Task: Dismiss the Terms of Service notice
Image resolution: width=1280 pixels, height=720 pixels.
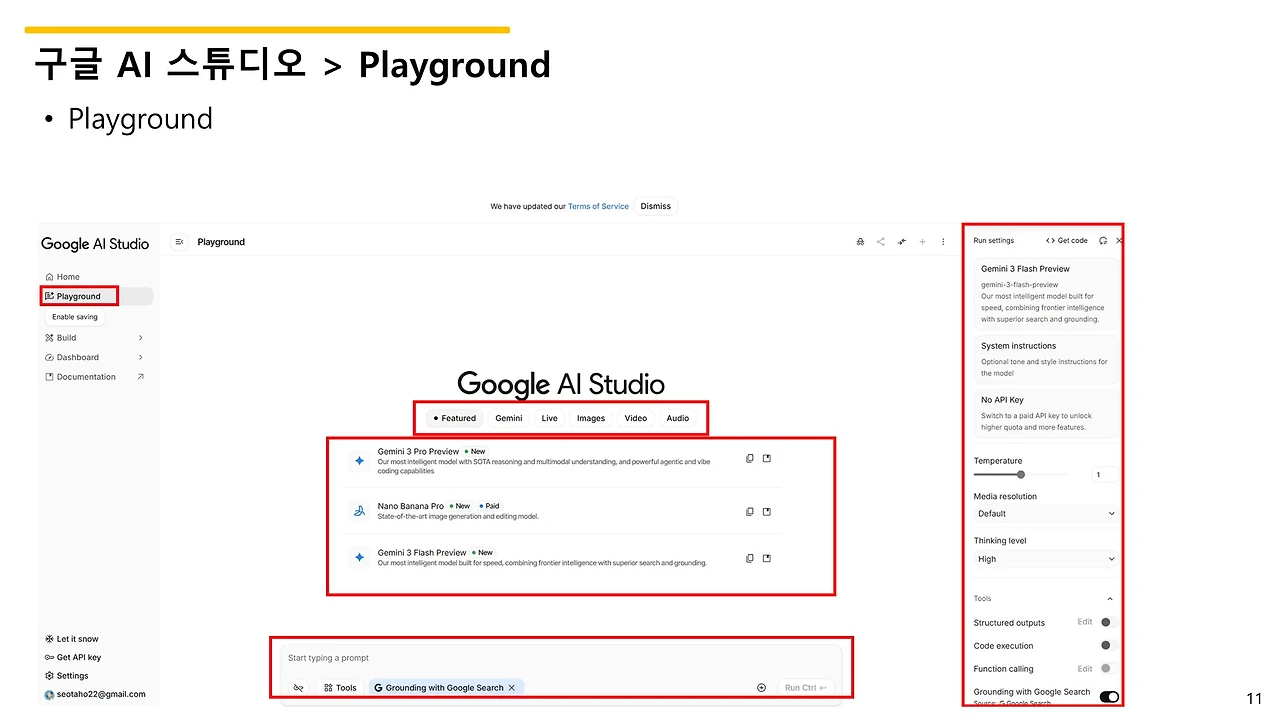Action: 656,206
